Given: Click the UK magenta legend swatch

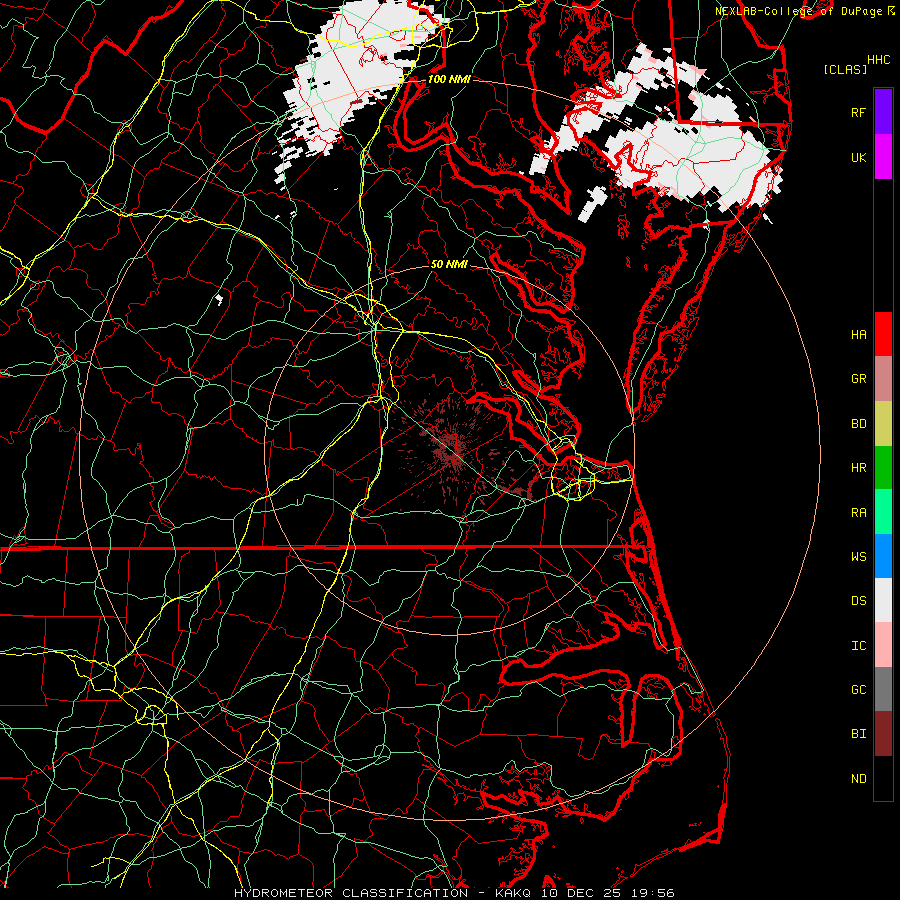Looking at the screenshot, I should [883, 157].
